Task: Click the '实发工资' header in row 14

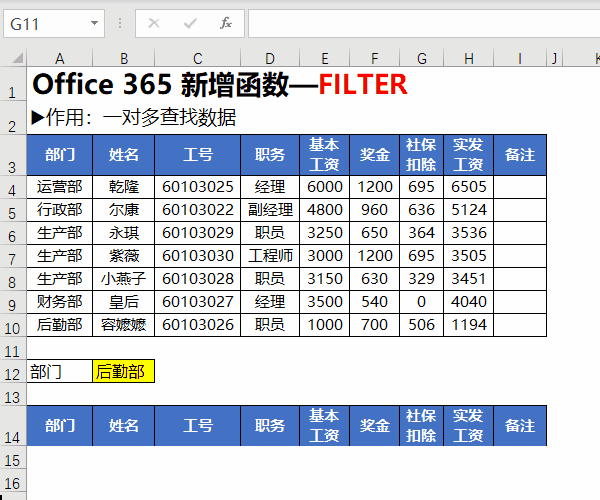Action: click(x=469, y=426)
